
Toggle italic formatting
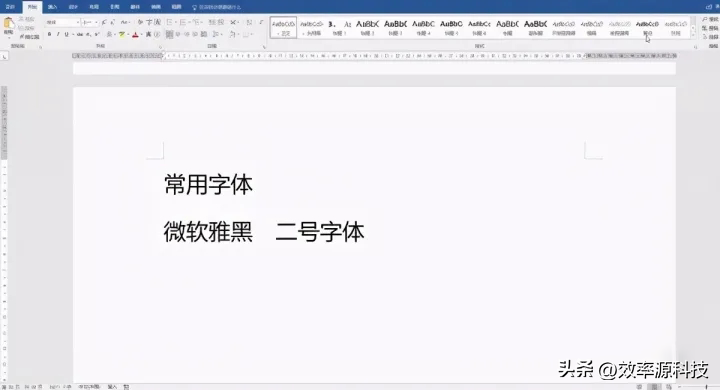pos(58,34)
